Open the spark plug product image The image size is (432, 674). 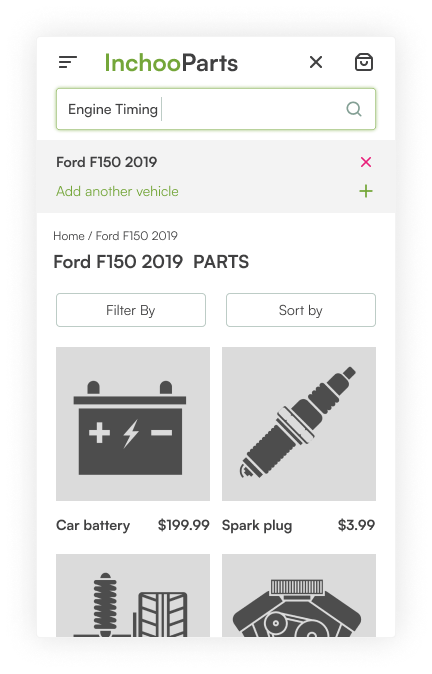pos(299,424)
